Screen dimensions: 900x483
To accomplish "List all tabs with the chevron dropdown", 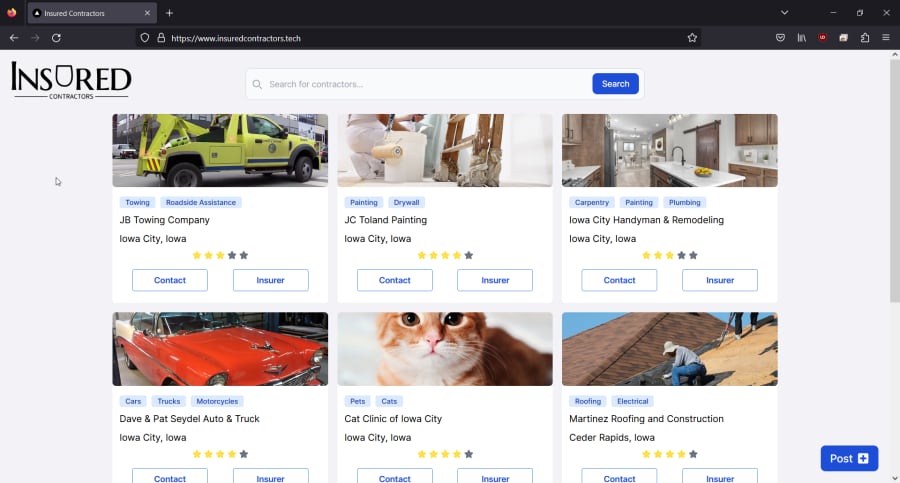I will (x=785, y=13).
